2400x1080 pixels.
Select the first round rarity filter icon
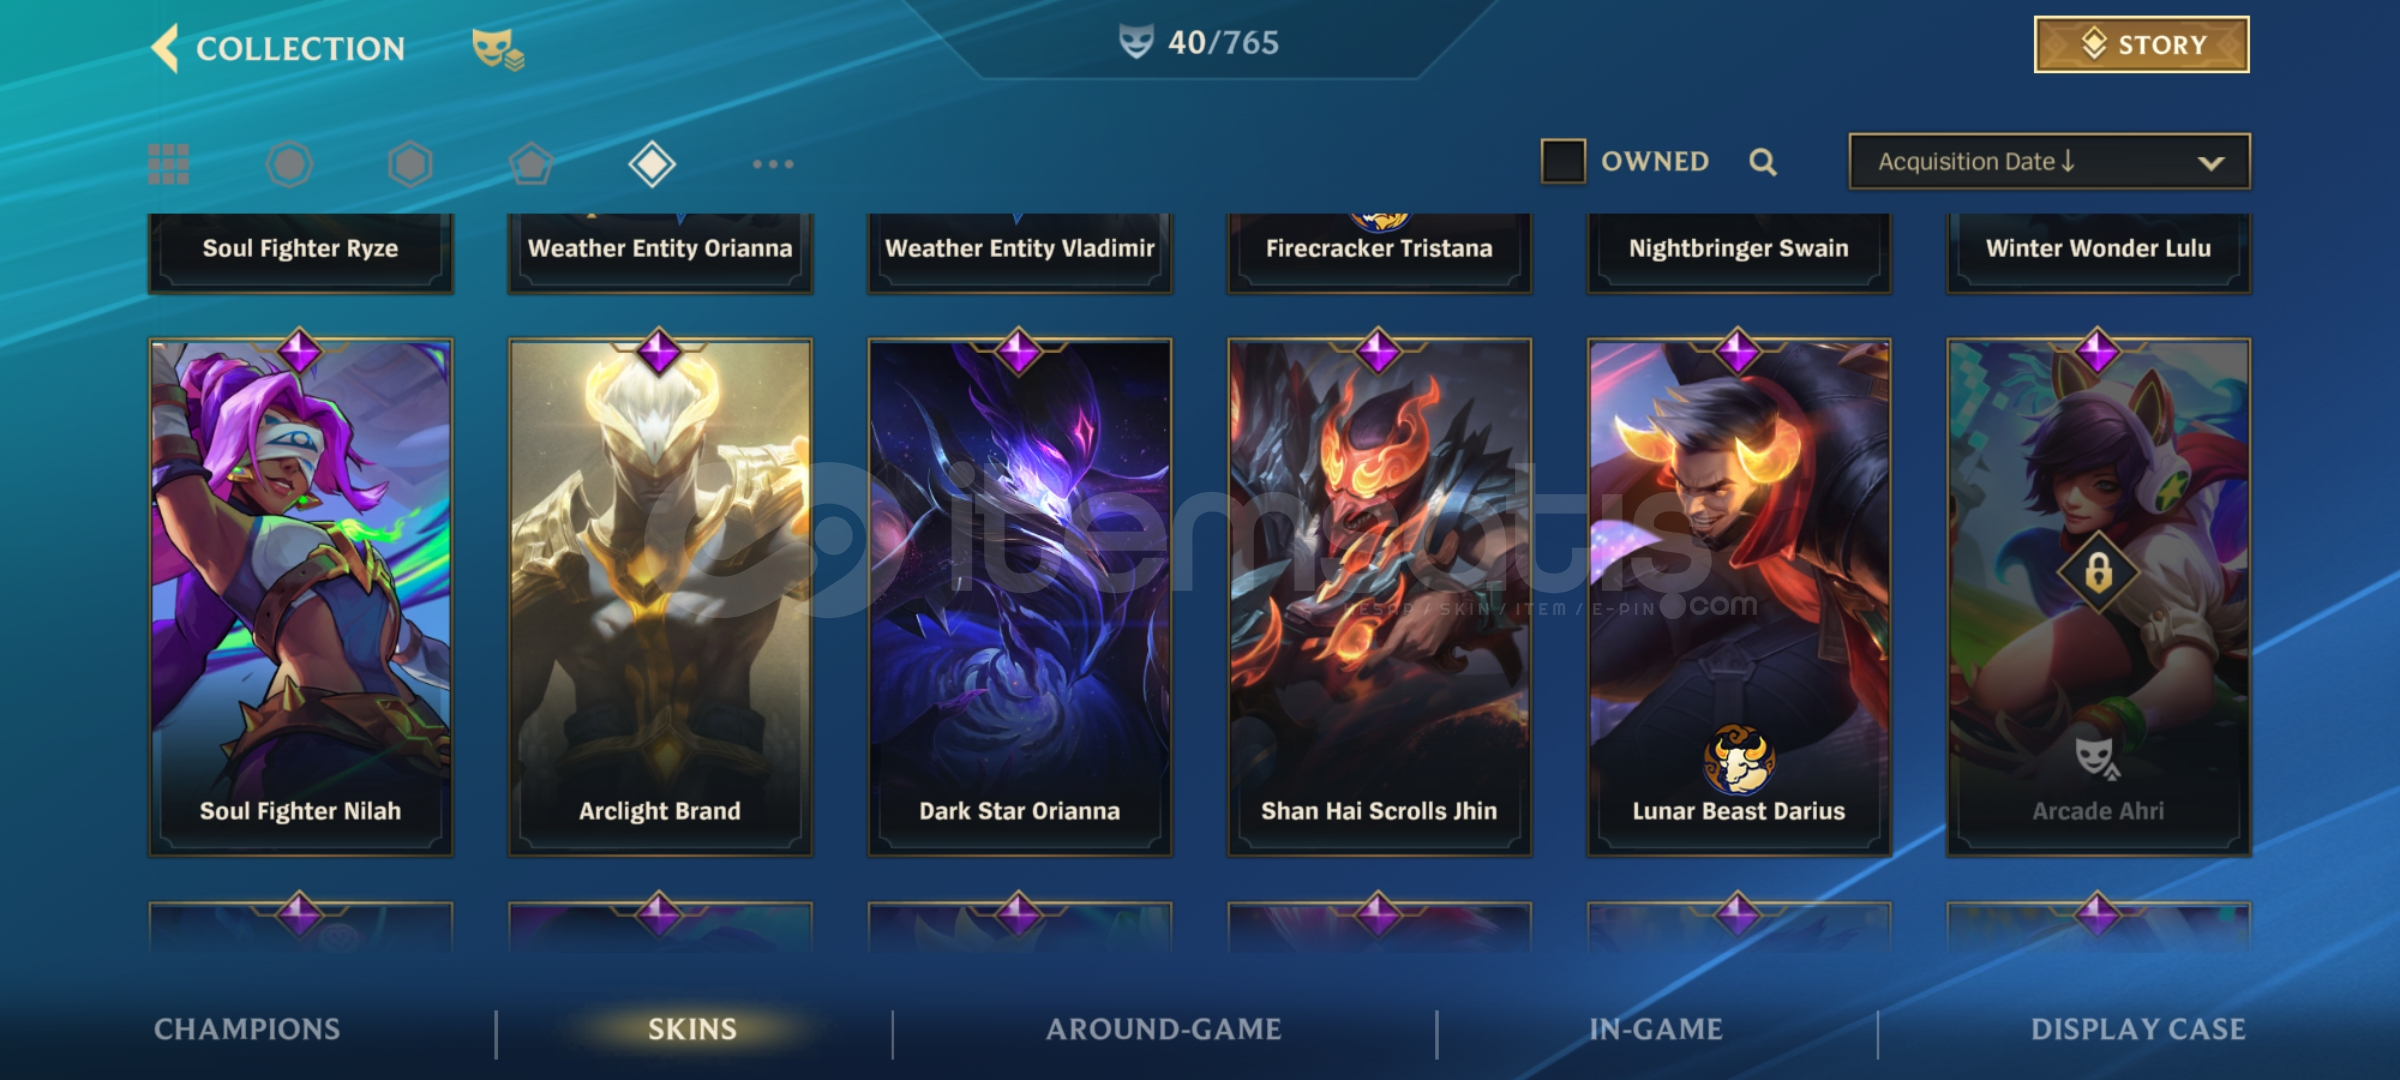[x=289, y=164]
